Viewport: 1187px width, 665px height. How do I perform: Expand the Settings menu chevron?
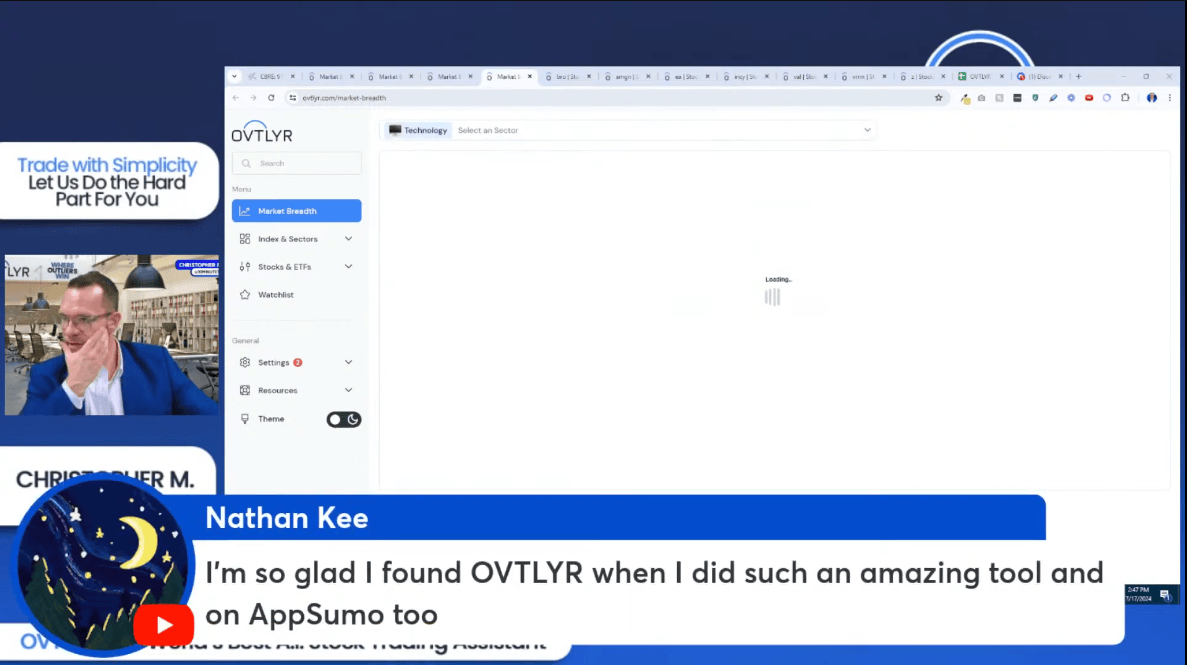348,363
